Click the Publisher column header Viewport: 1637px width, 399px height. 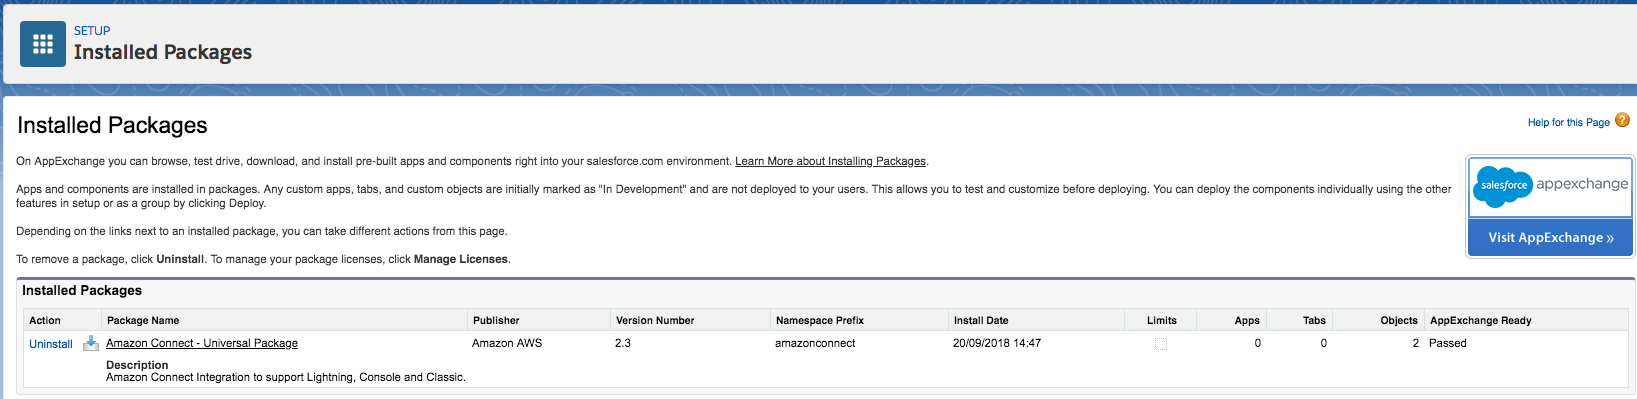tap(496, 320)
